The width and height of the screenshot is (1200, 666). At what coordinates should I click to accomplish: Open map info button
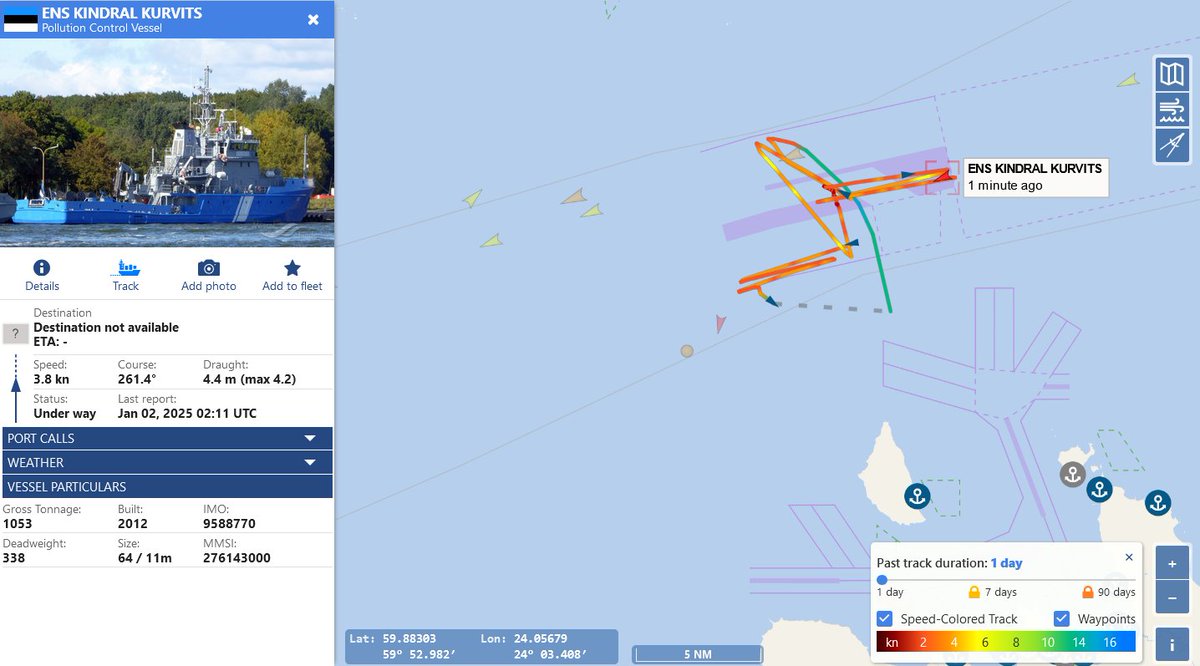click(x=1171, y=644)
